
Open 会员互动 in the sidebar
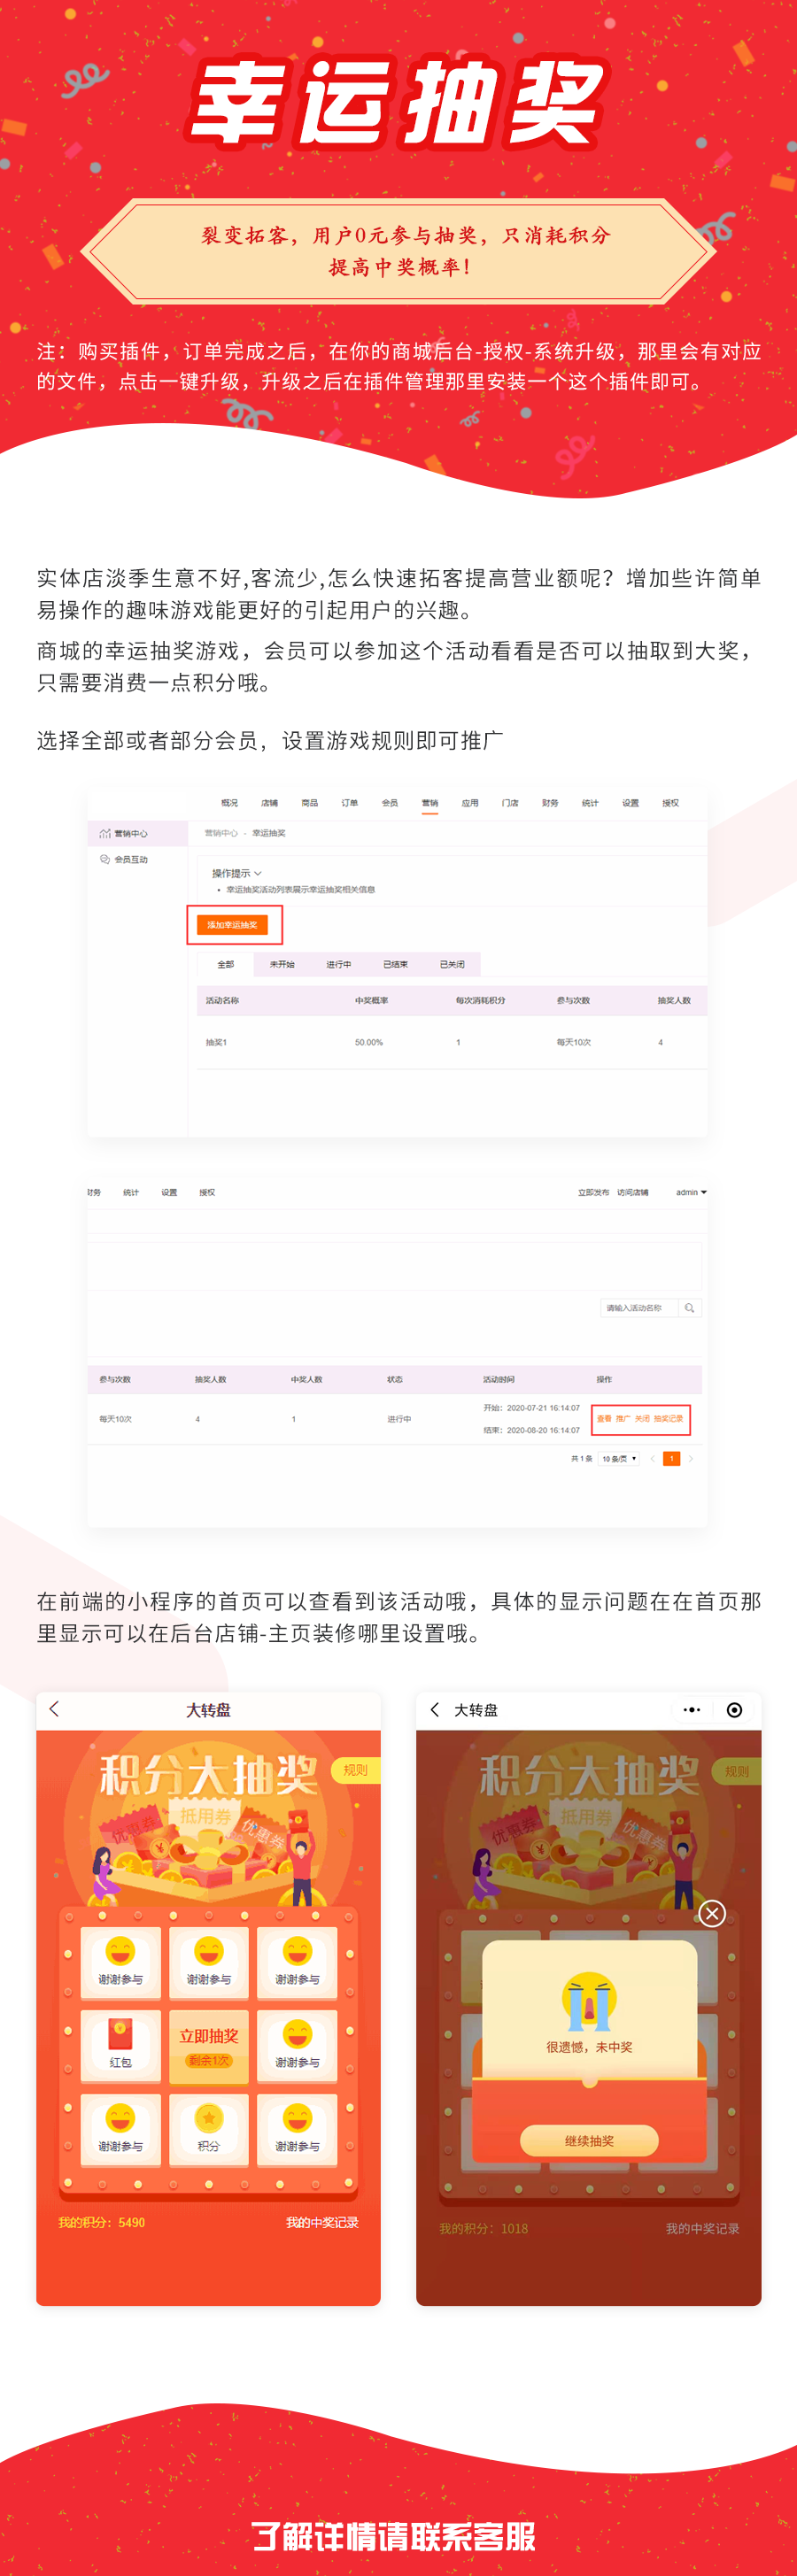point(130,859)
